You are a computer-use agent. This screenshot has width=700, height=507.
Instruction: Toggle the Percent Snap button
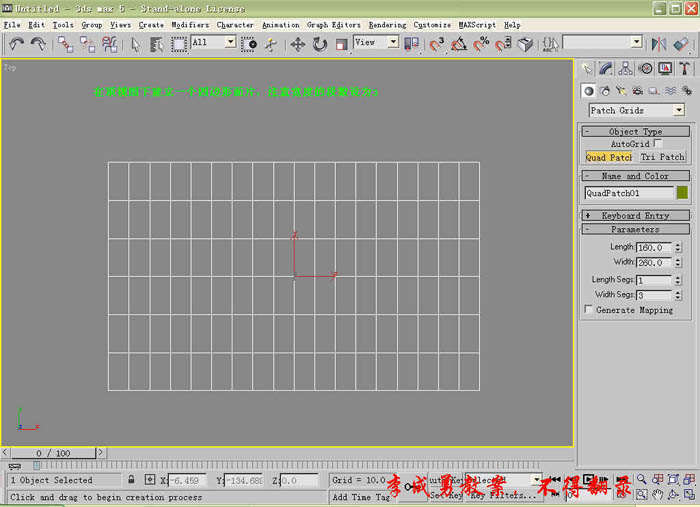point(481,44)
